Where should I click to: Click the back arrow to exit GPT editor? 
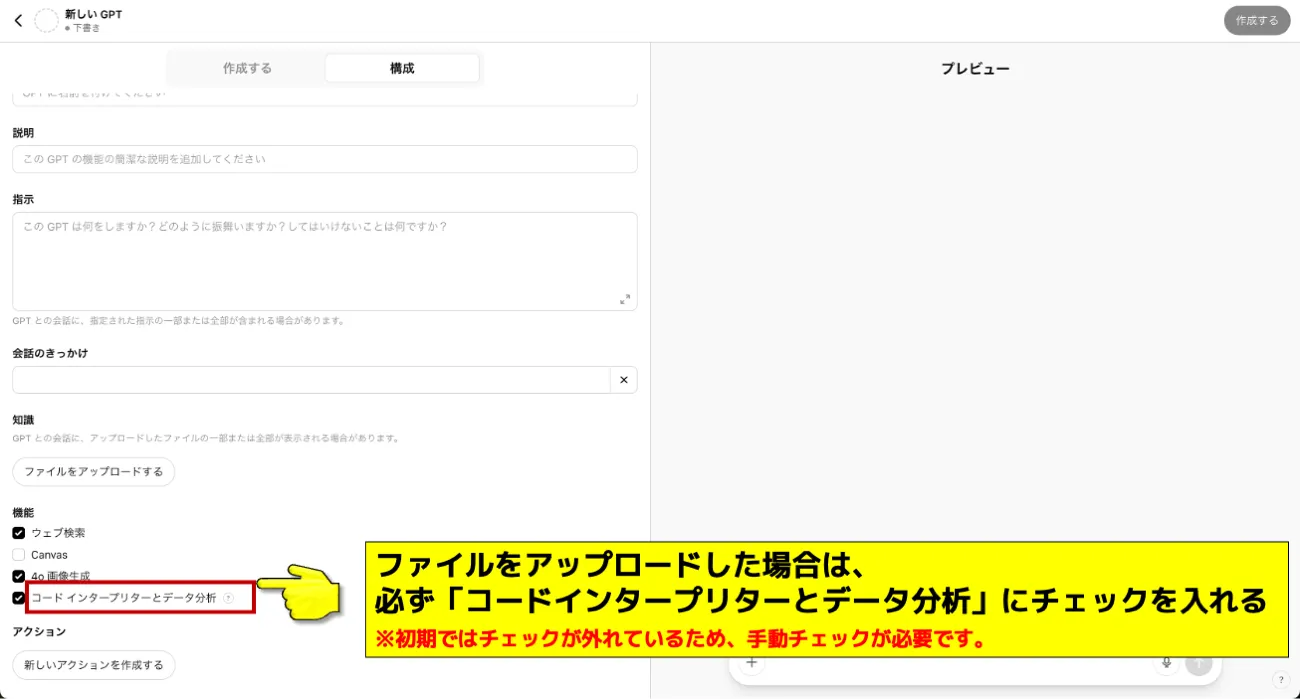coord(18,20)
